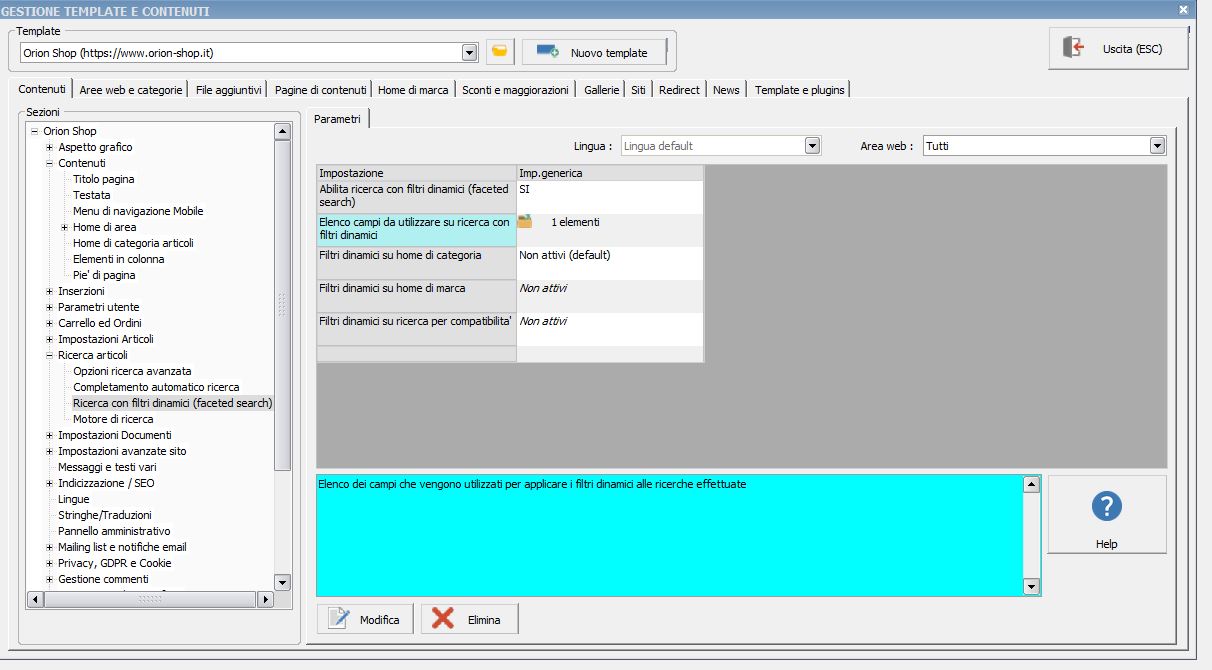Screen dimensions: 1212x670
Task: Switch to Home di marca tab
Action: (x=413, y=90)
